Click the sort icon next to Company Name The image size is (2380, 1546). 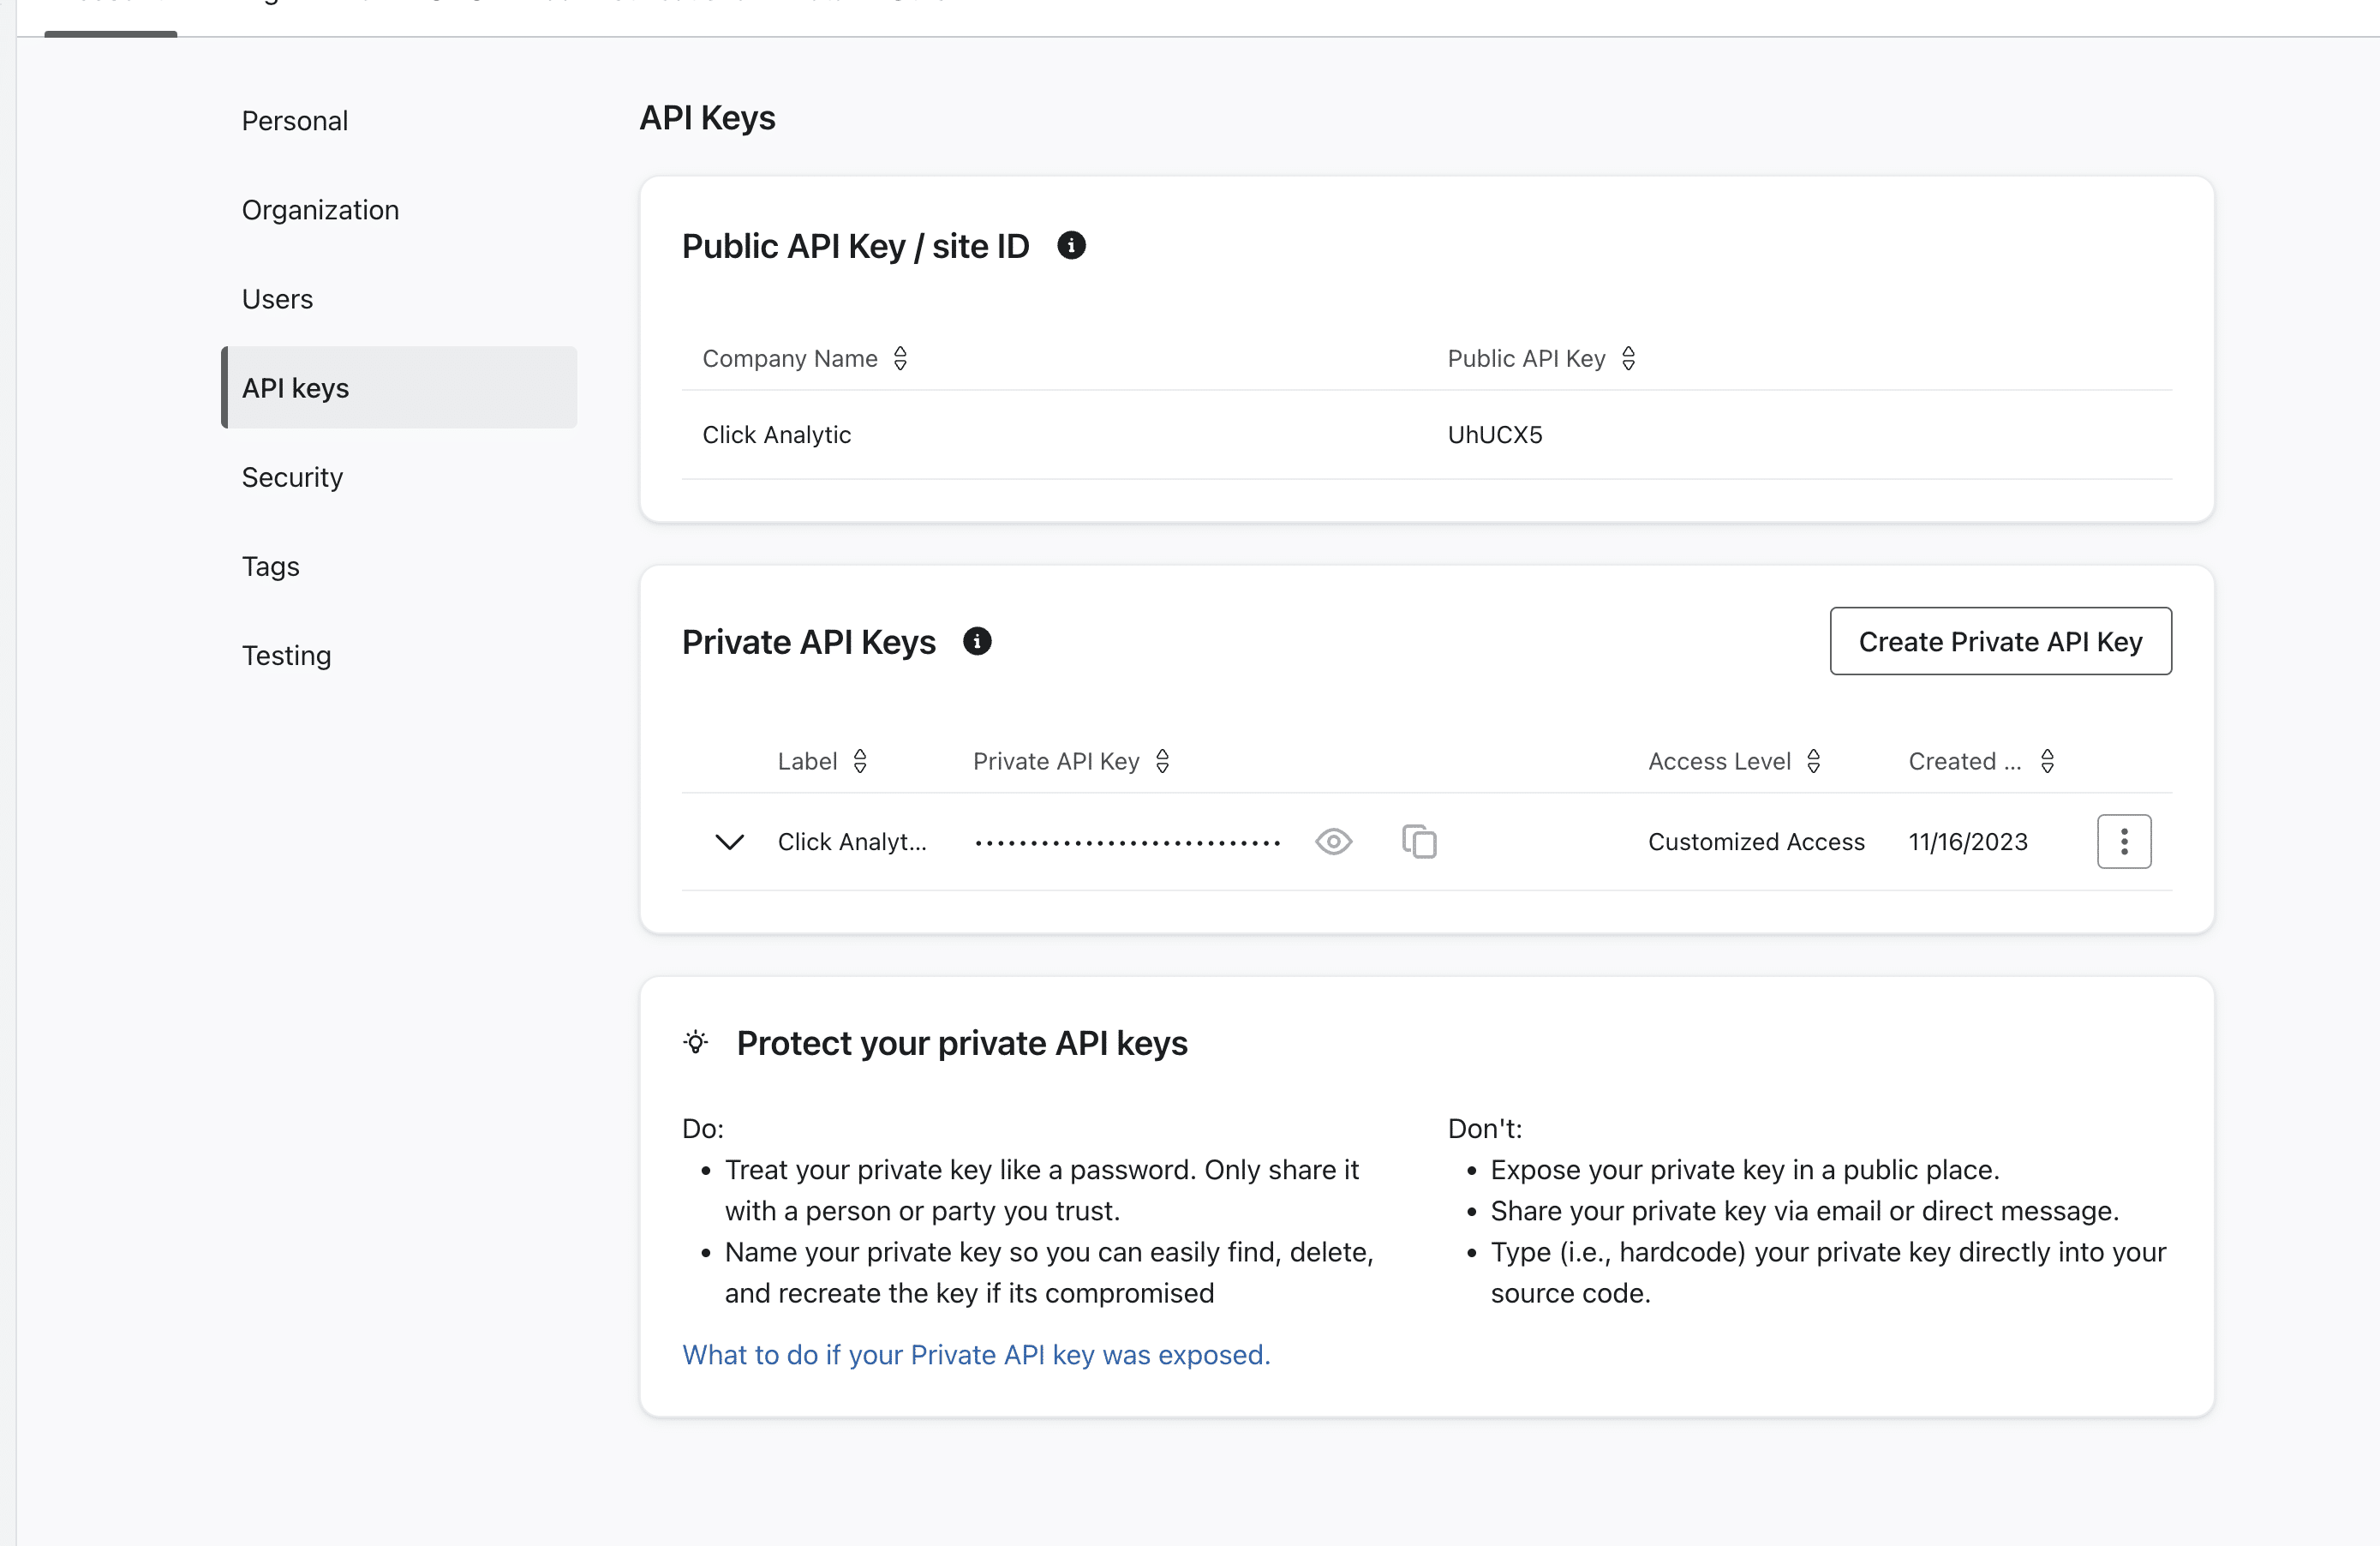900,357
